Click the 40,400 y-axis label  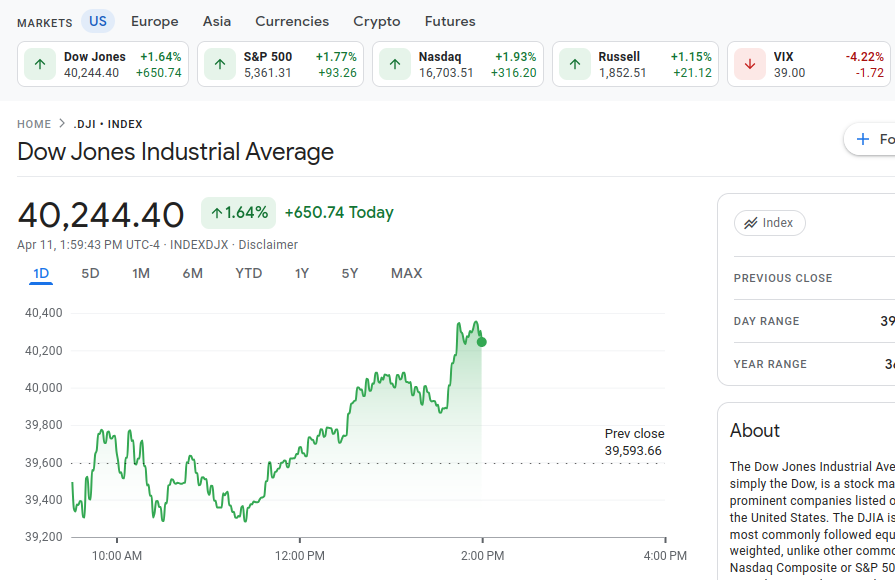(44, 313)
